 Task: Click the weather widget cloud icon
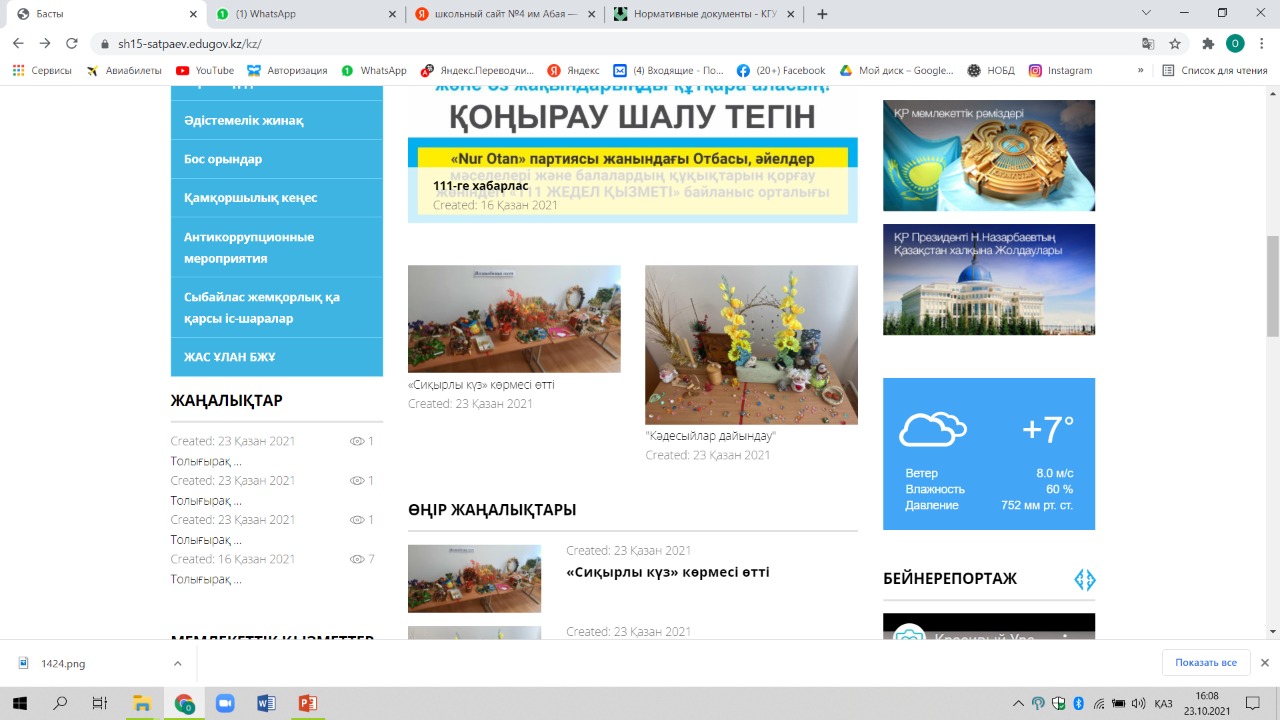pyautogui.click(x=933, y=430)
